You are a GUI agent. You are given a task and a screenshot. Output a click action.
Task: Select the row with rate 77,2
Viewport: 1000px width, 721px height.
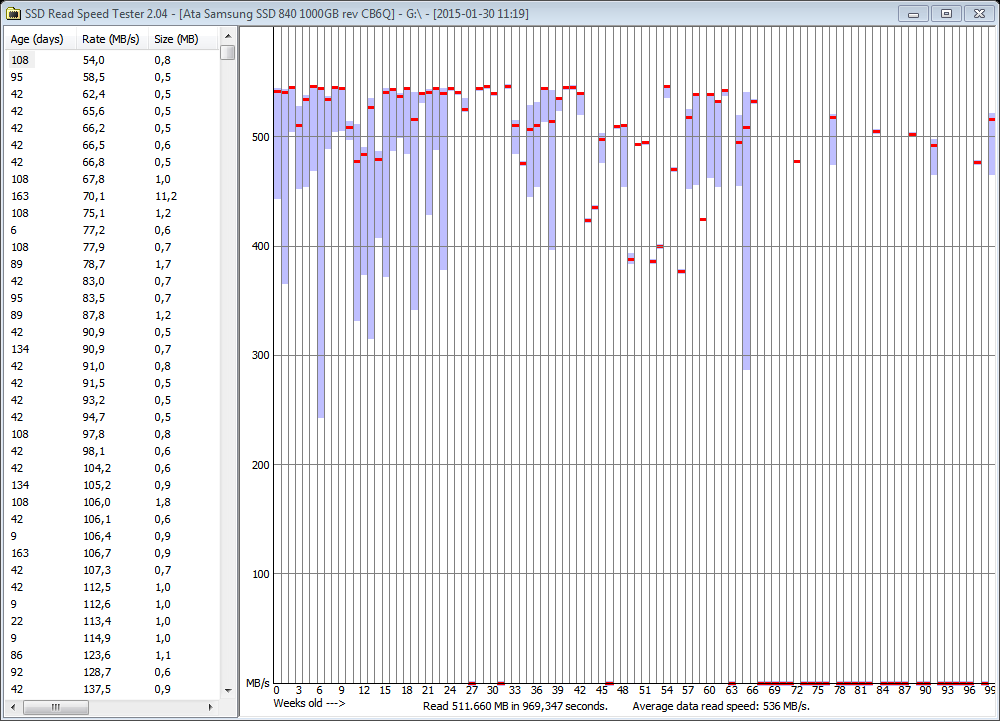coord(112,230)
